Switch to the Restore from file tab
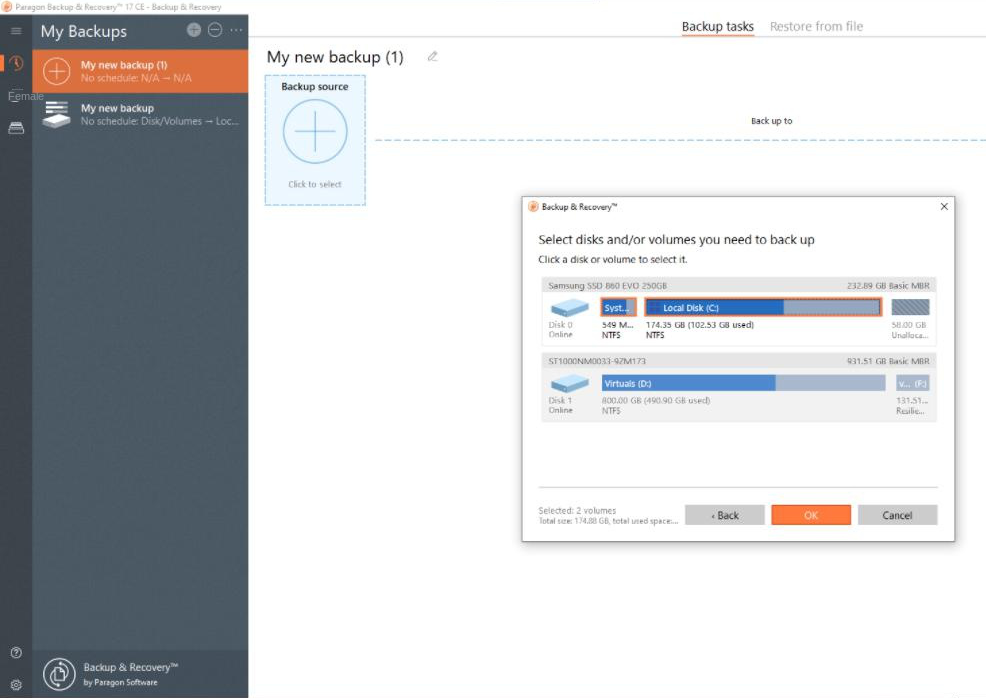 pyautogui.click(x=816, y=26)
